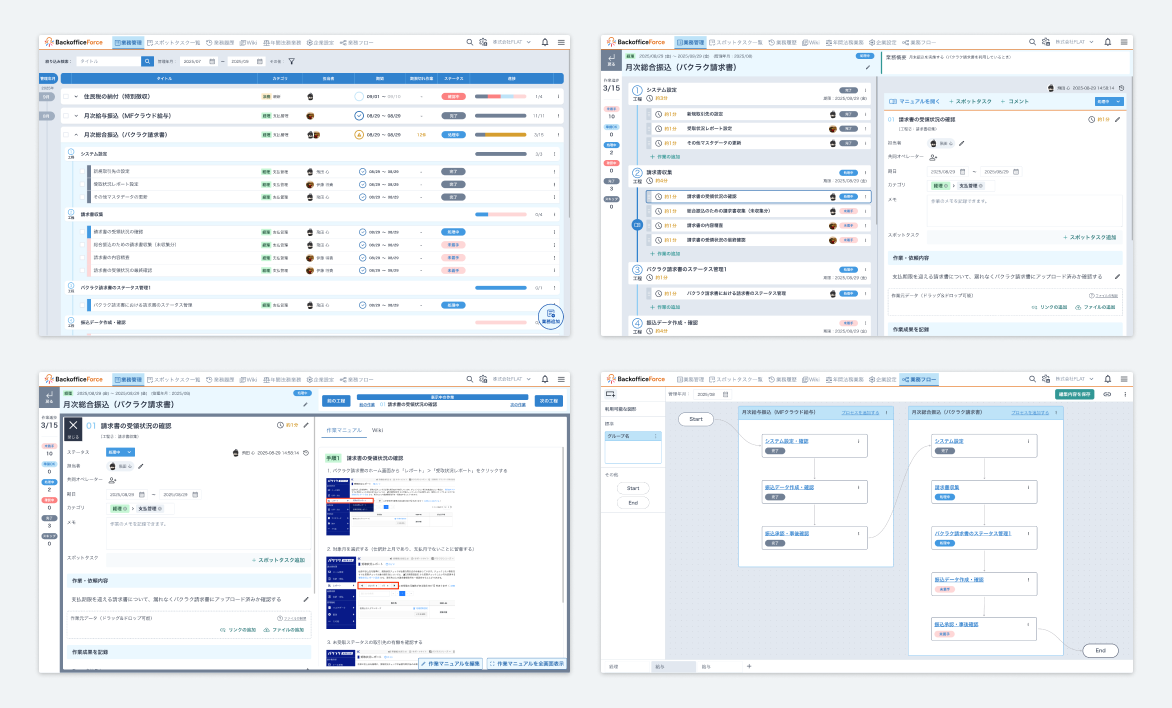This screenshot has height=708, width=1172.
Task: Tick checkbox for 請求書の内容精査 subtask in the task list
Action: 82,257
